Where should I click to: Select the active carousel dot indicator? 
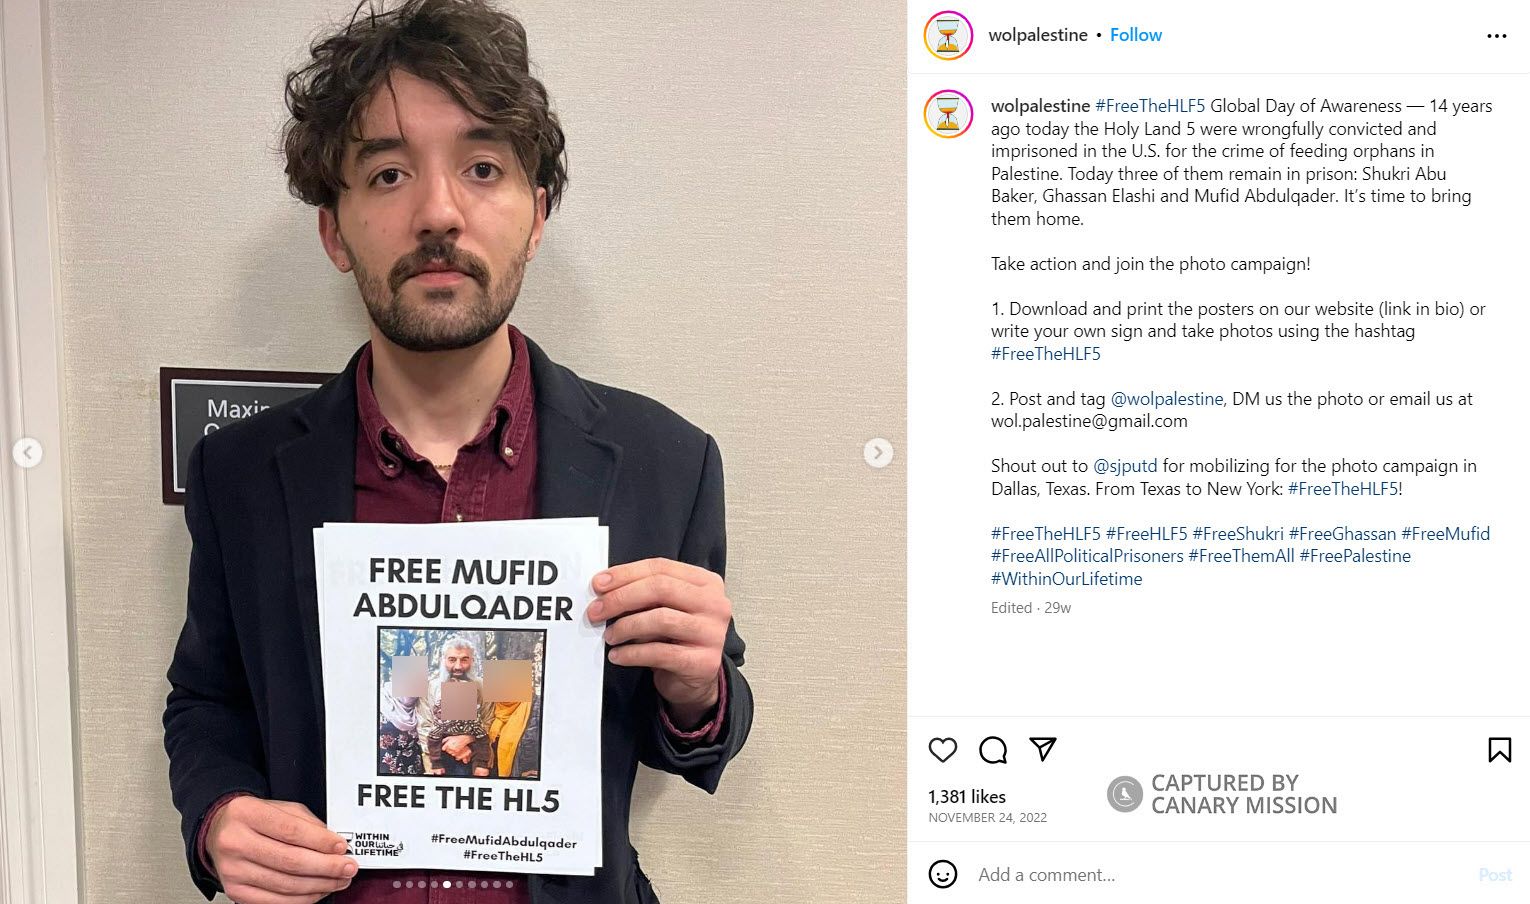pyautogui.click(x=447, y=884)
